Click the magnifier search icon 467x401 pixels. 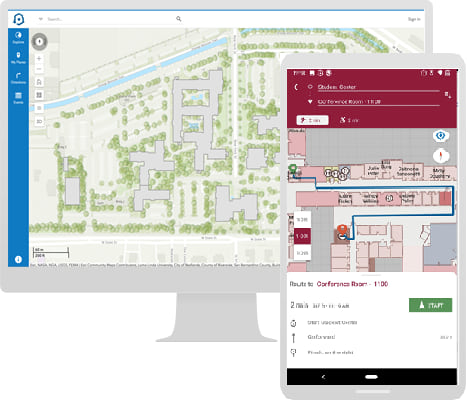[x=179, y=19]
